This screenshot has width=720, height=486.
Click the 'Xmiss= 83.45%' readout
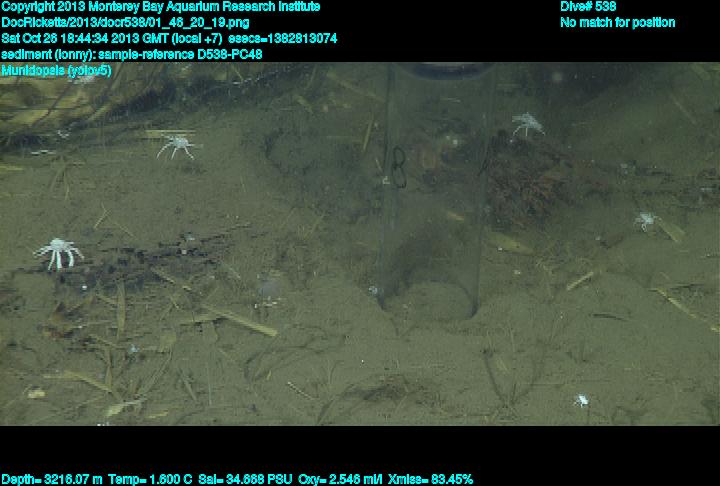tap(430, 480)
